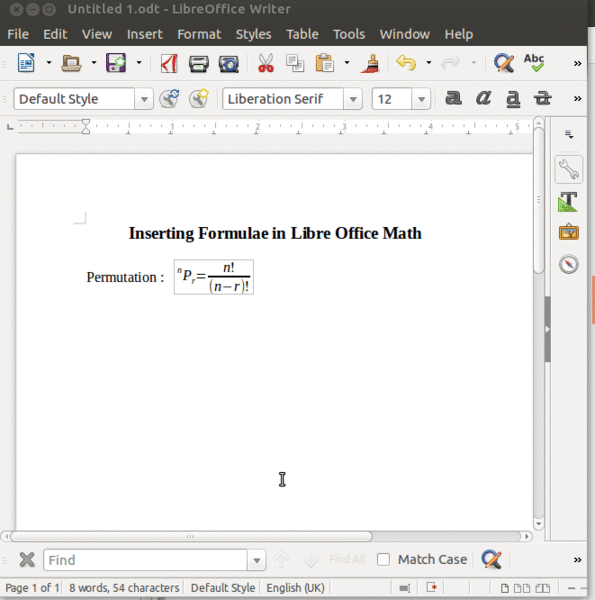Click the horizontal scrollbar thumb
This screenshot has width=595, height=600.
coord(191,536)
